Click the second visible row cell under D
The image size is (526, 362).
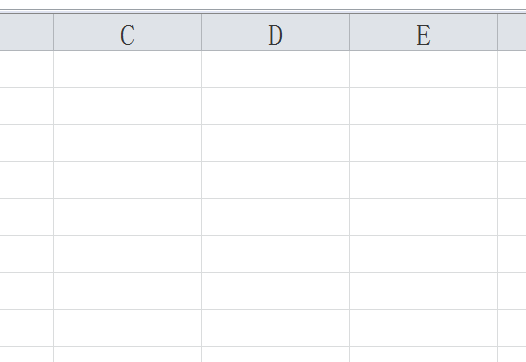(x=275, y=106)
